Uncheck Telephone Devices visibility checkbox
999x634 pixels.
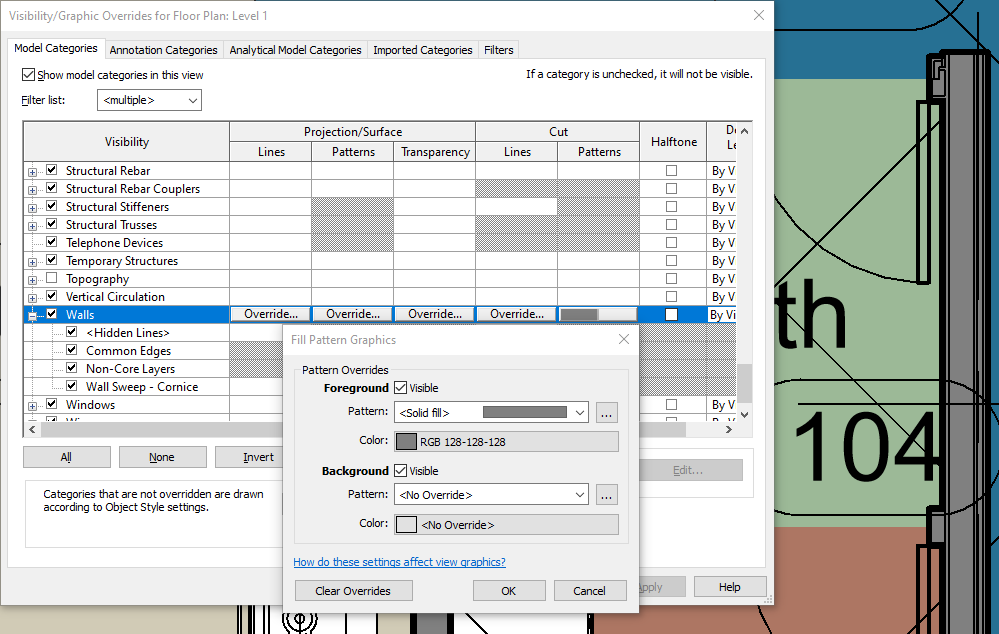[52, 241]
